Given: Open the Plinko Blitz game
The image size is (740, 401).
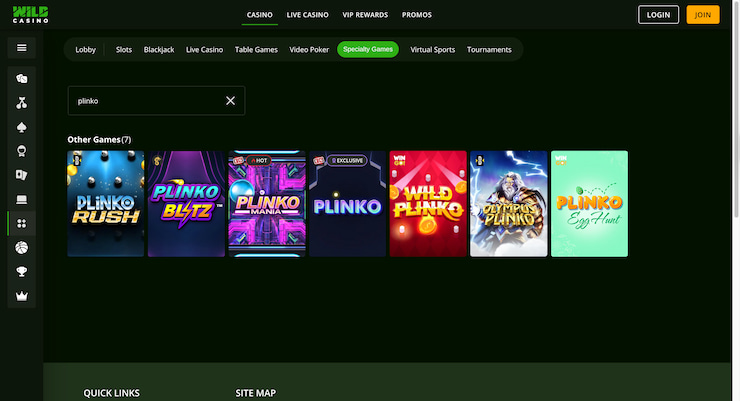Looking at the screenshot, I should [186, 204].
